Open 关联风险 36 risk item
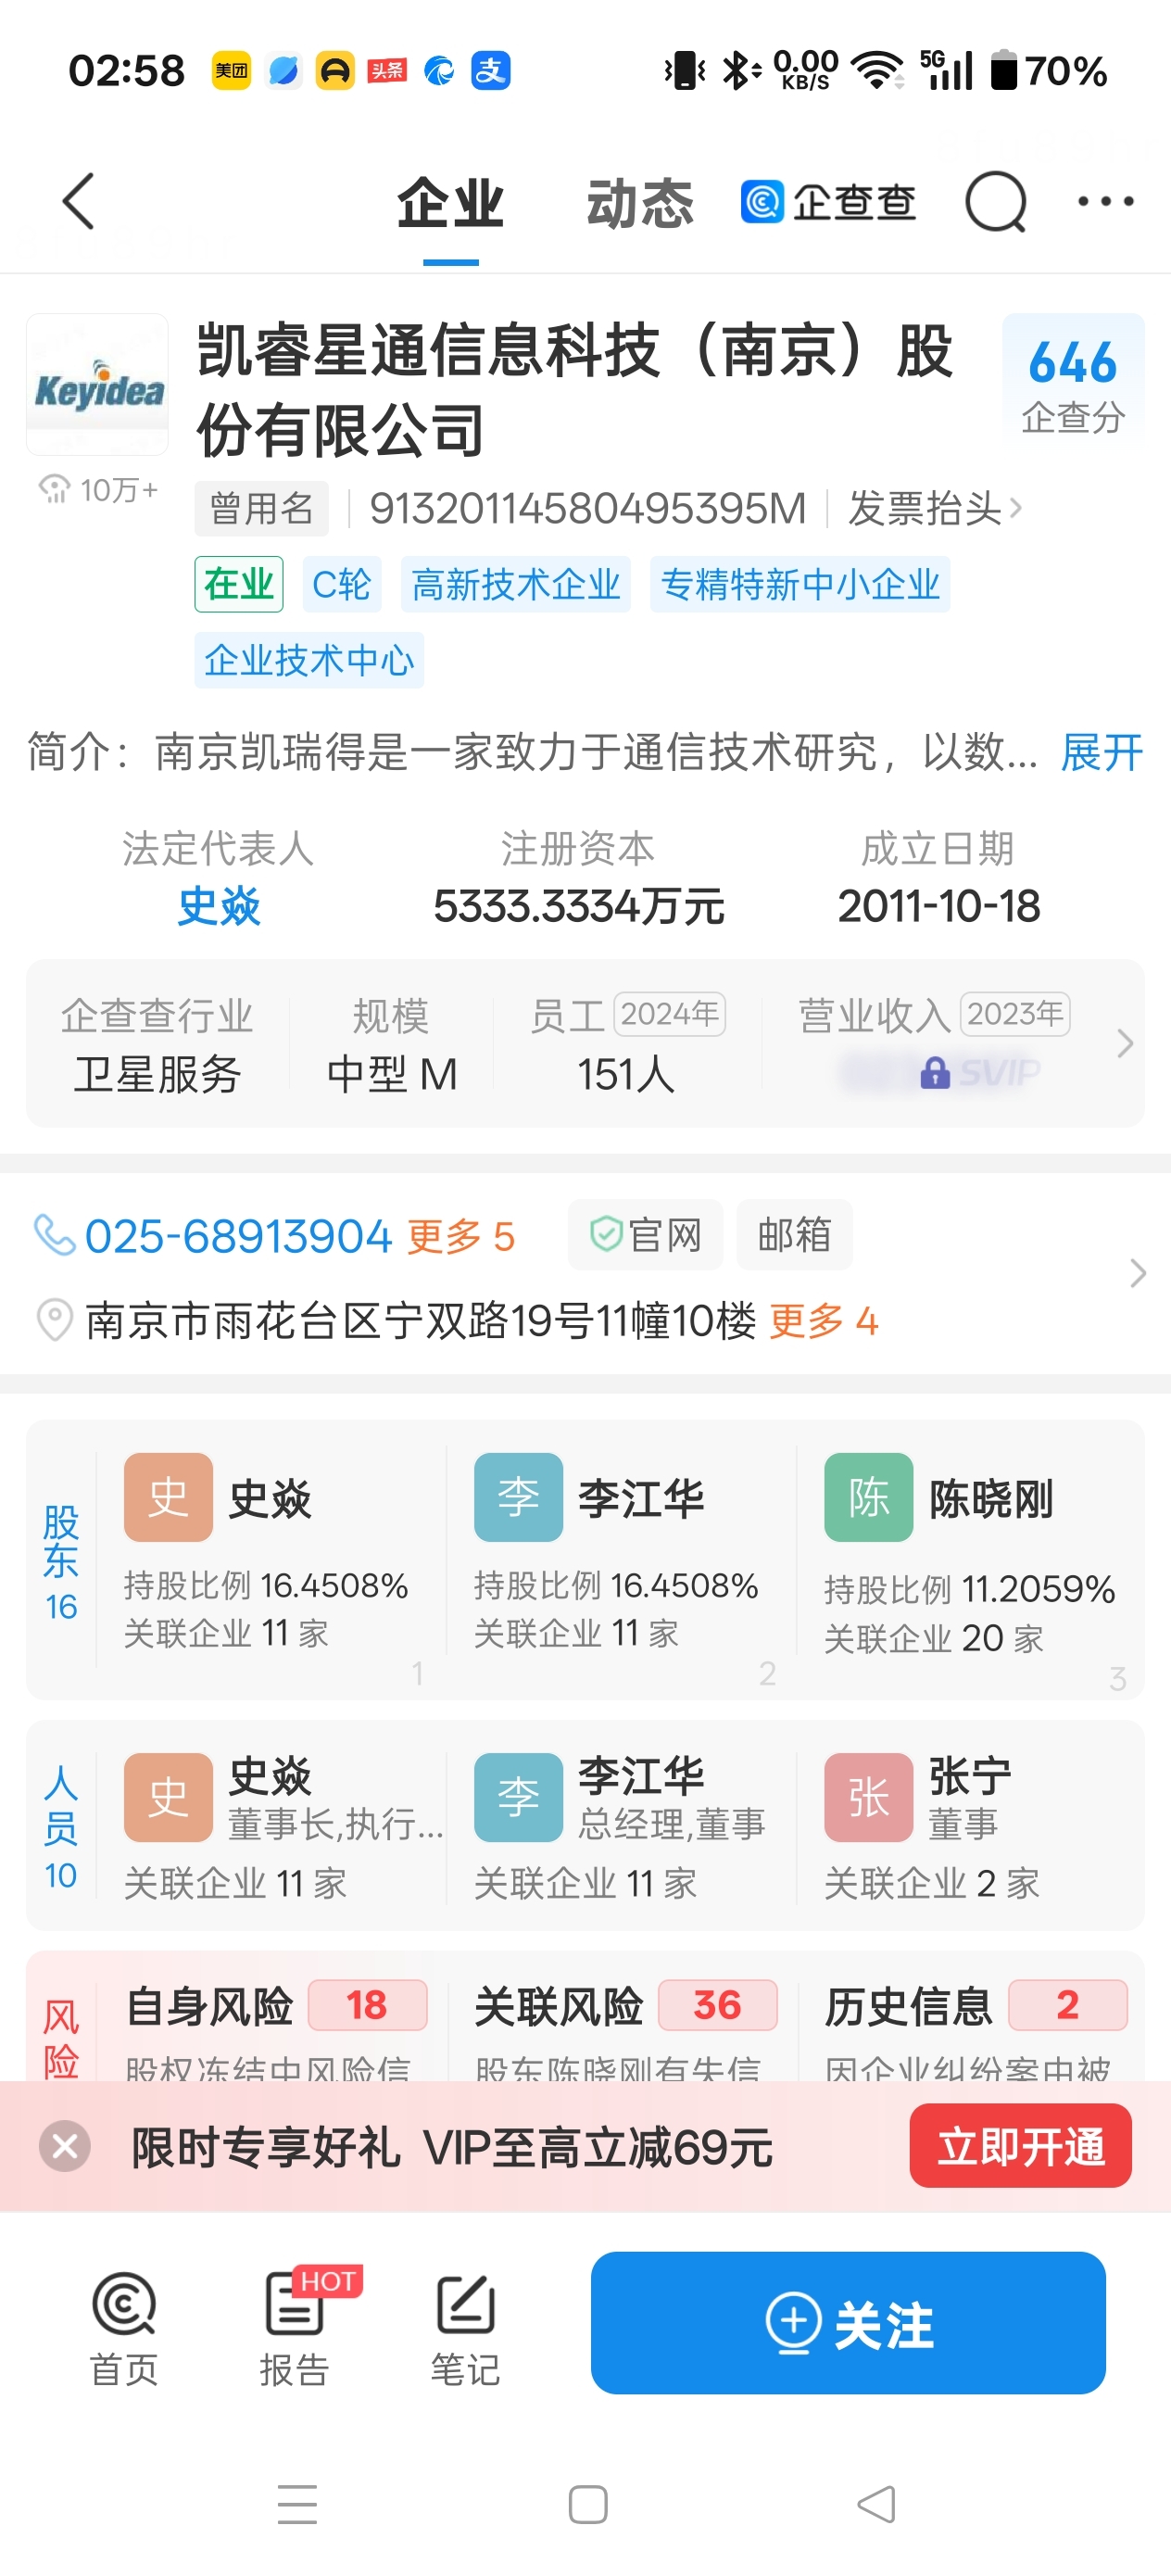This screenshot has height=2576, width=1171. [625, 2005]
